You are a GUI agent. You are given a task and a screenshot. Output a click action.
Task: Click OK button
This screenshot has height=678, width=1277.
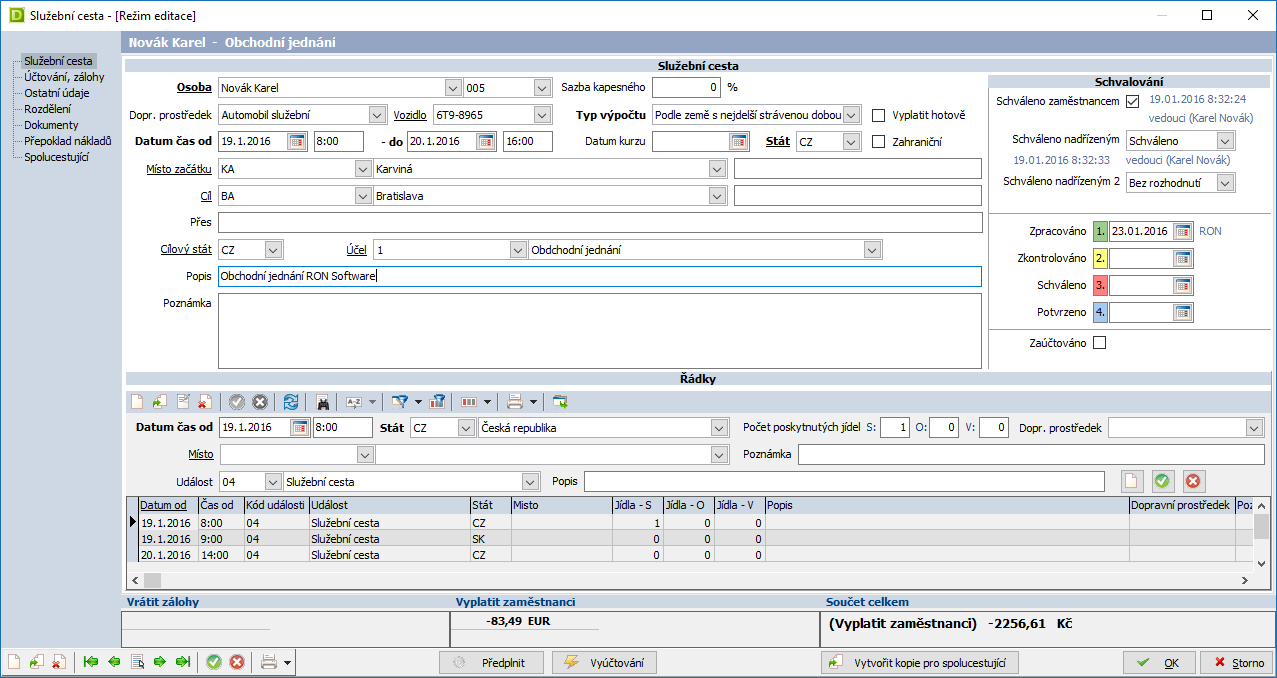(1158, 662)
